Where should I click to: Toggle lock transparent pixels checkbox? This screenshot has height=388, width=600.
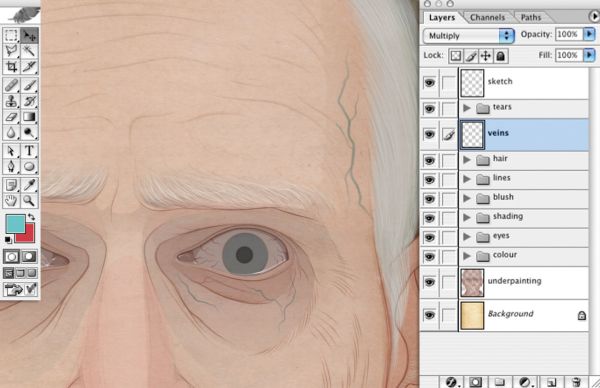[x=455, y=56]
